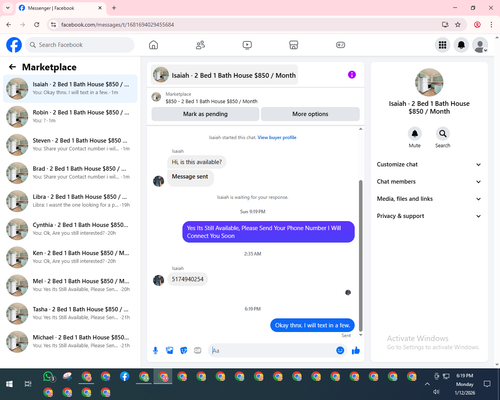
Task: Expand Media, files and links section
Action: 429,199
